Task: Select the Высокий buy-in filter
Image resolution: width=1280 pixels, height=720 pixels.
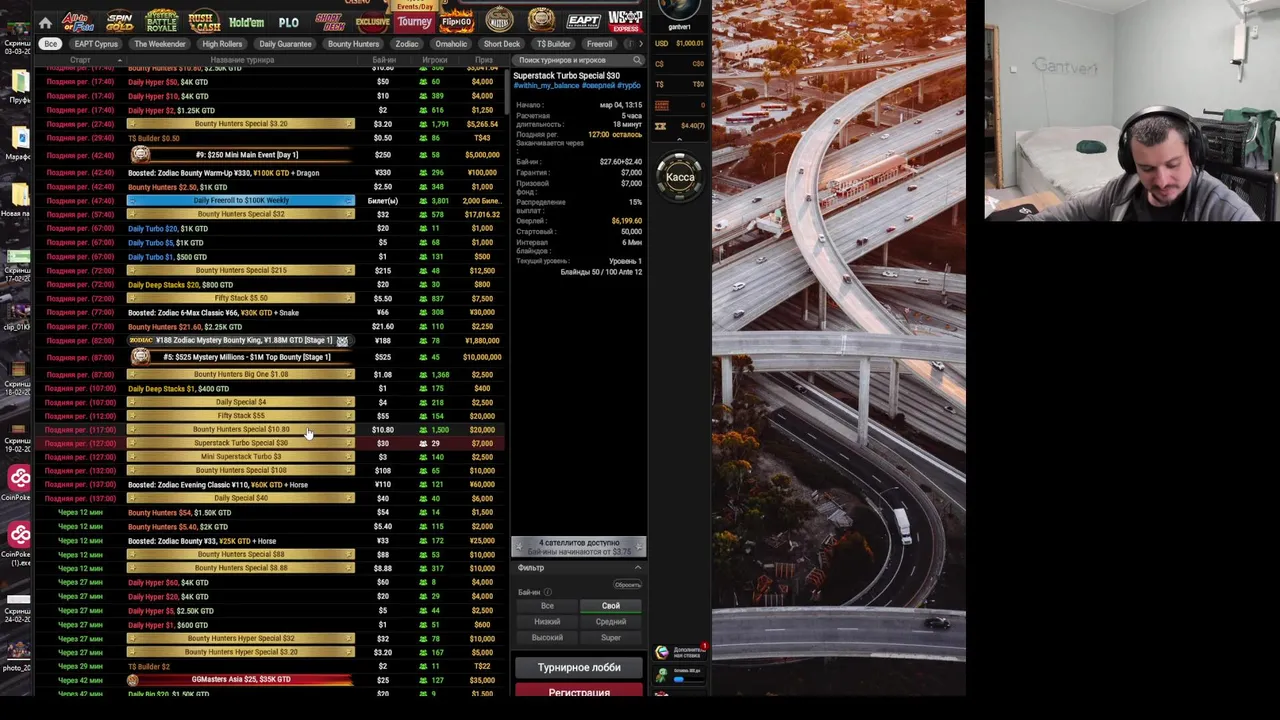Action: tap(547, 638)
